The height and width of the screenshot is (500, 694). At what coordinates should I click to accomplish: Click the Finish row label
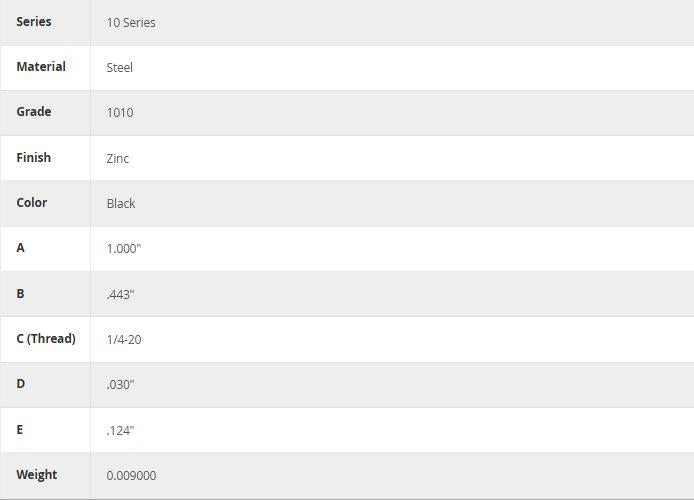click(34, 157)
